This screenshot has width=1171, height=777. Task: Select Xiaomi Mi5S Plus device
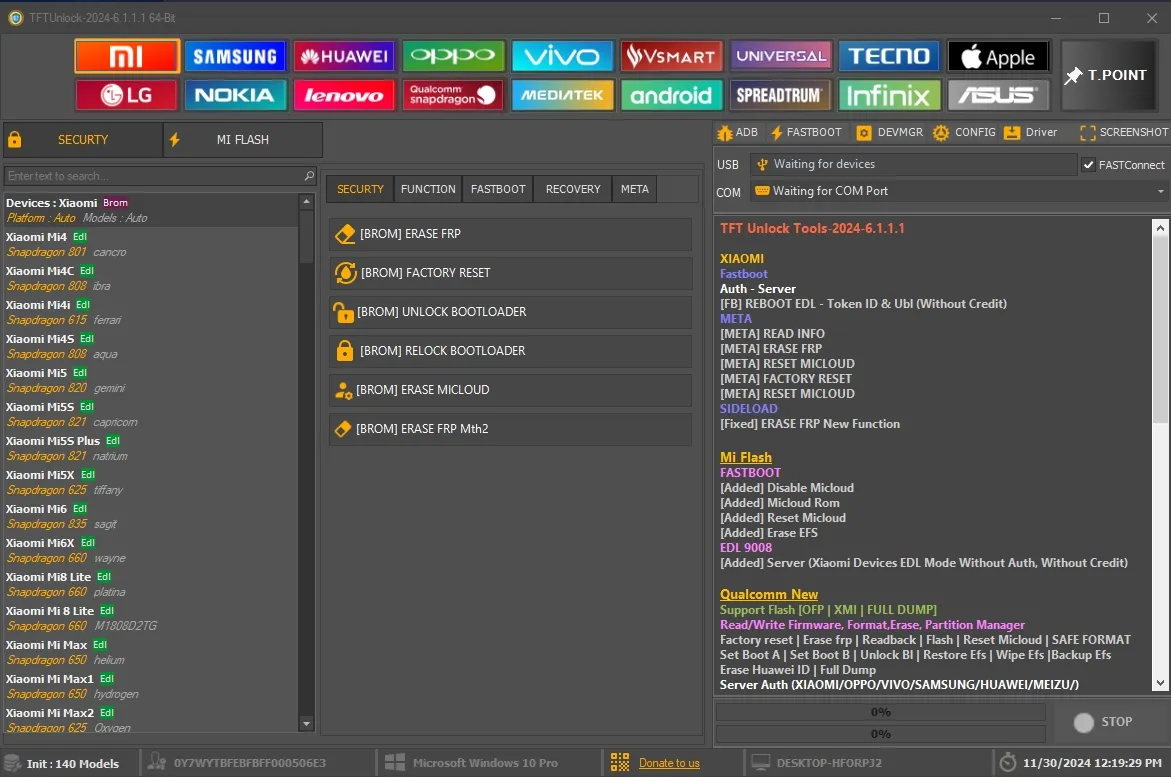(x=149, y=448)
